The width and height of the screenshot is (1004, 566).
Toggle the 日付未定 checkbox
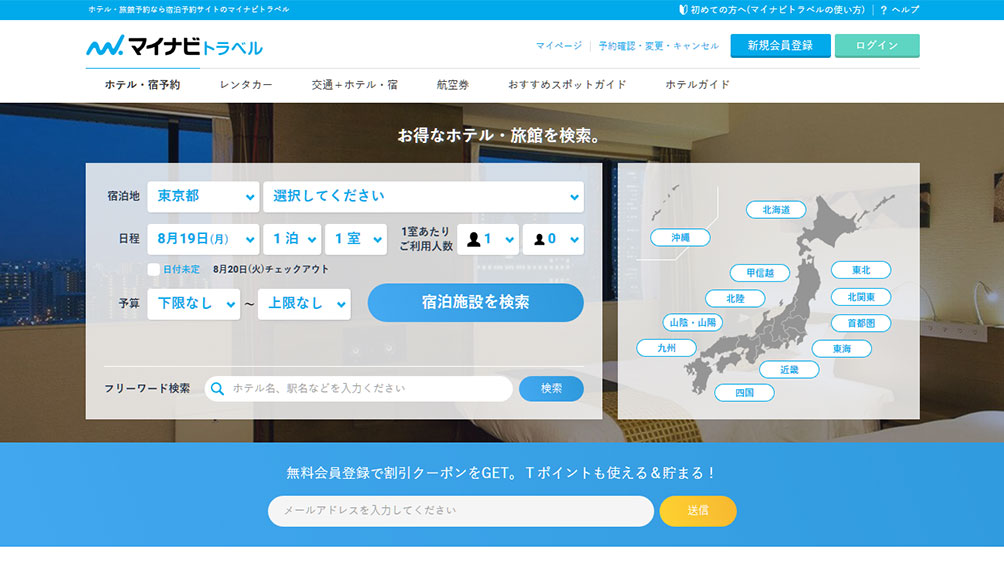click(154, 270)
